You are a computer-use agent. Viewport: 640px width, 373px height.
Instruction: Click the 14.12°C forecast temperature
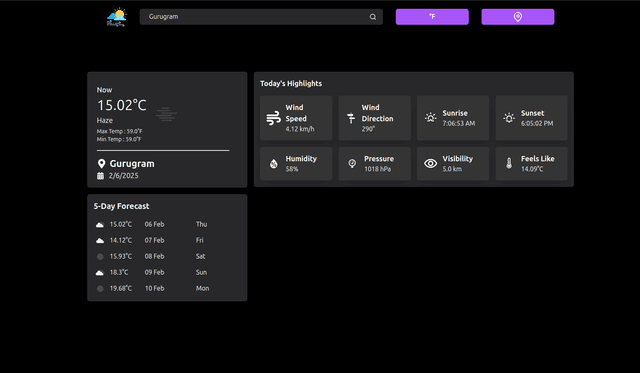point(121,240)
